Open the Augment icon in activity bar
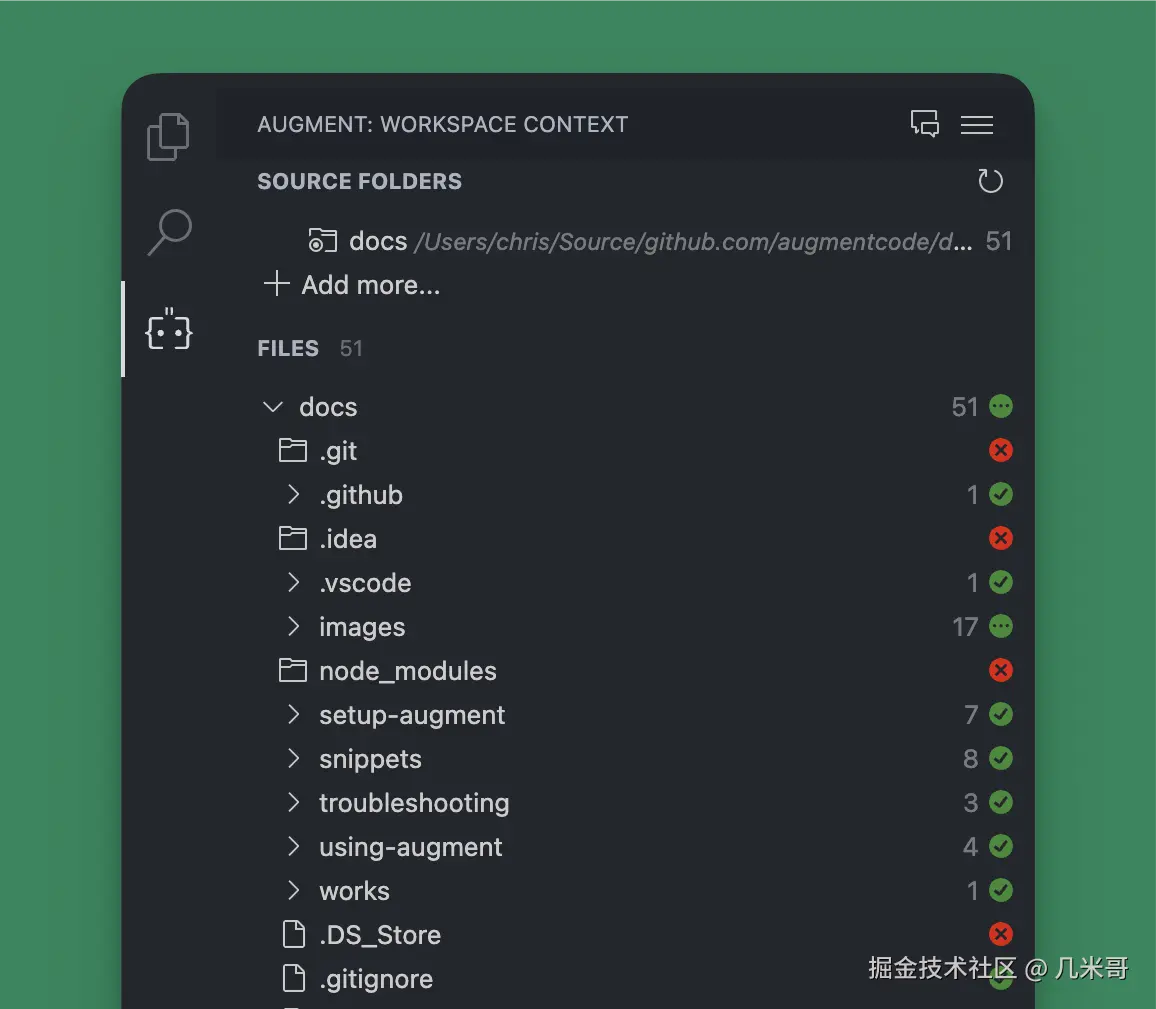The height and width of the screenshot is (1009, 1156). pos(169,329)
